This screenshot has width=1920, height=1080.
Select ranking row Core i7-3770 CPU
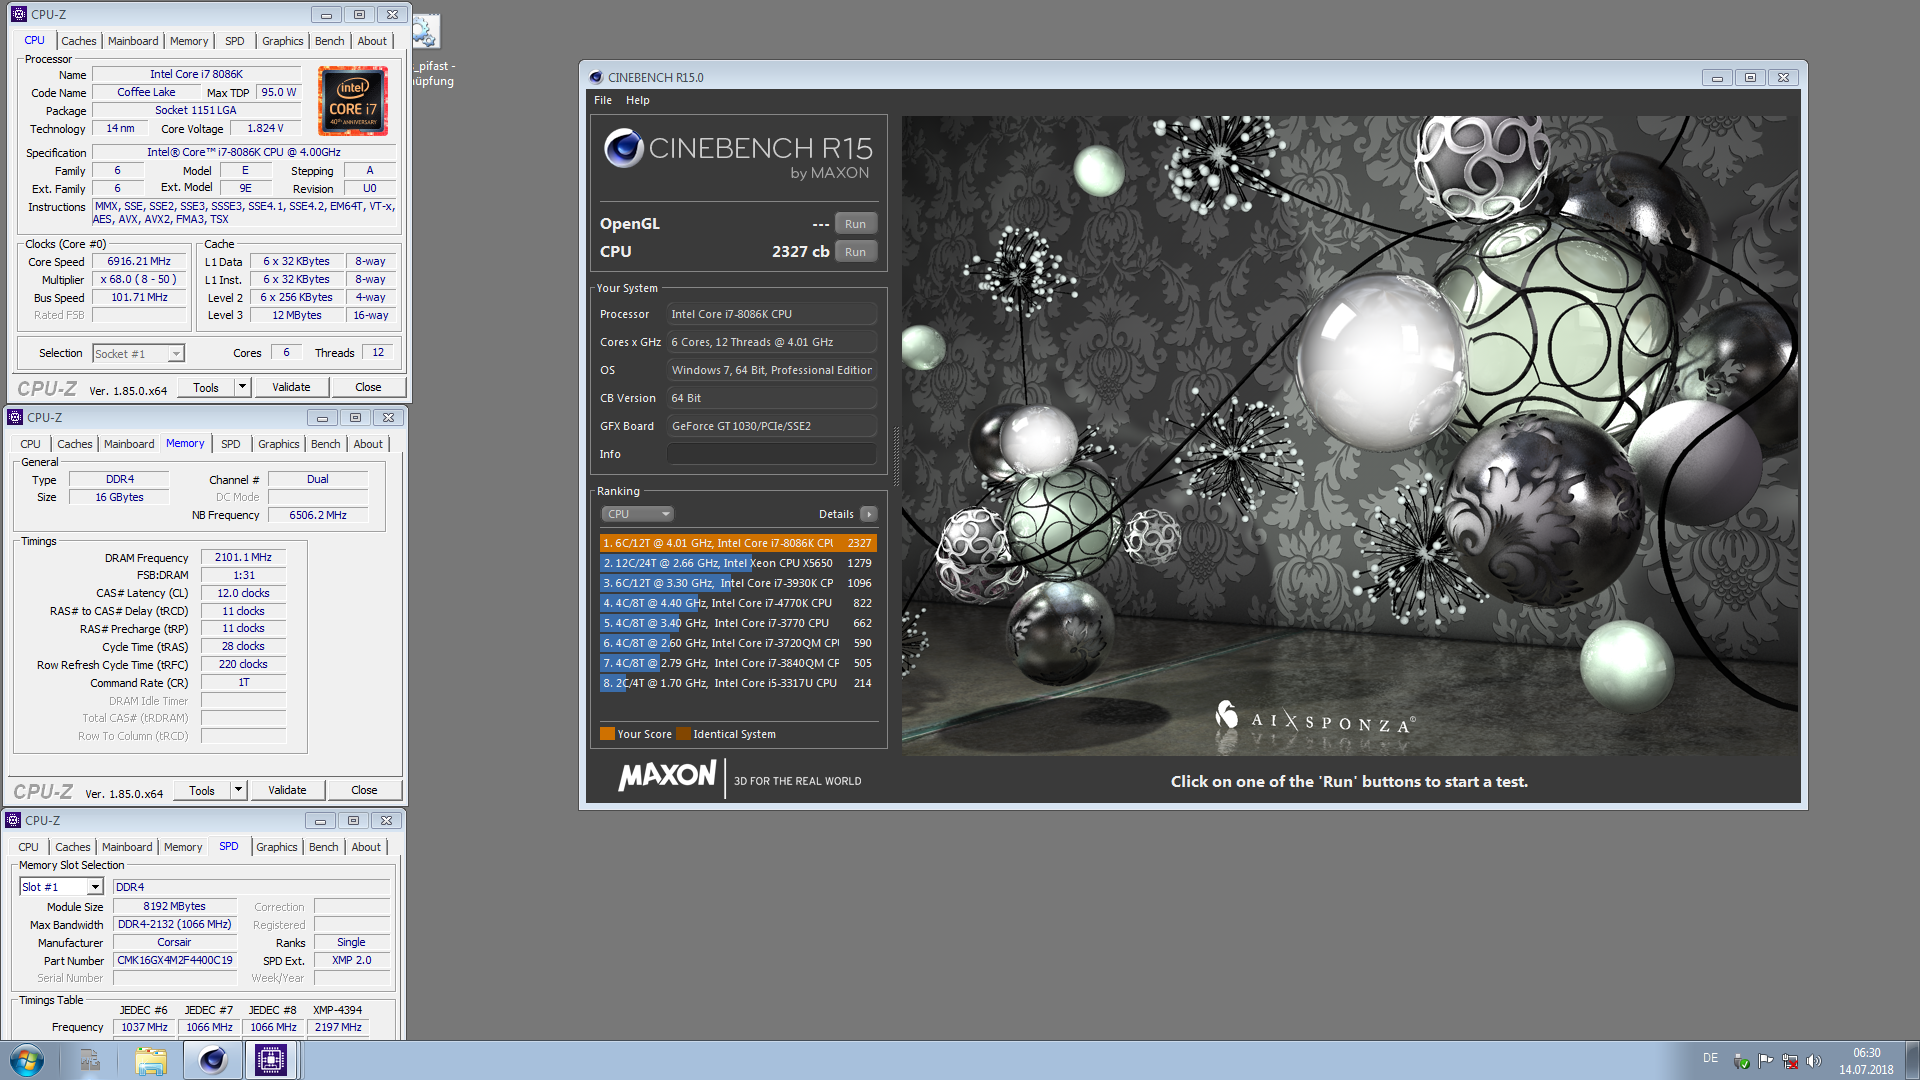click(x=738, y=623)
